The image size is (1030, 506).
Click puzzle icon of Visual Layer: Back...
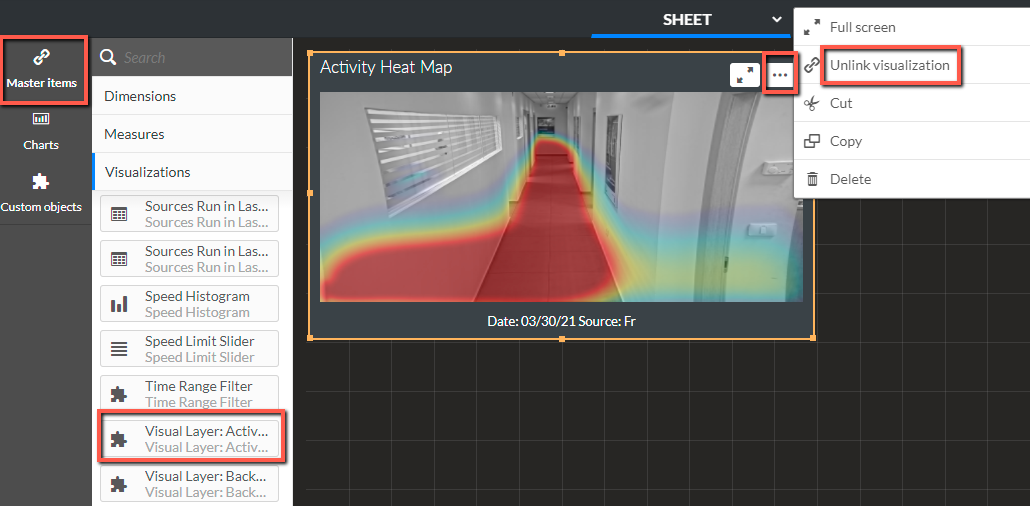119,484
